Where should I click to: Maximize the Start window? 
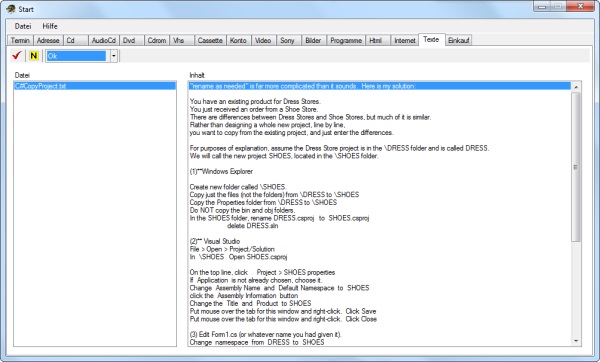[x=558, y=7]
